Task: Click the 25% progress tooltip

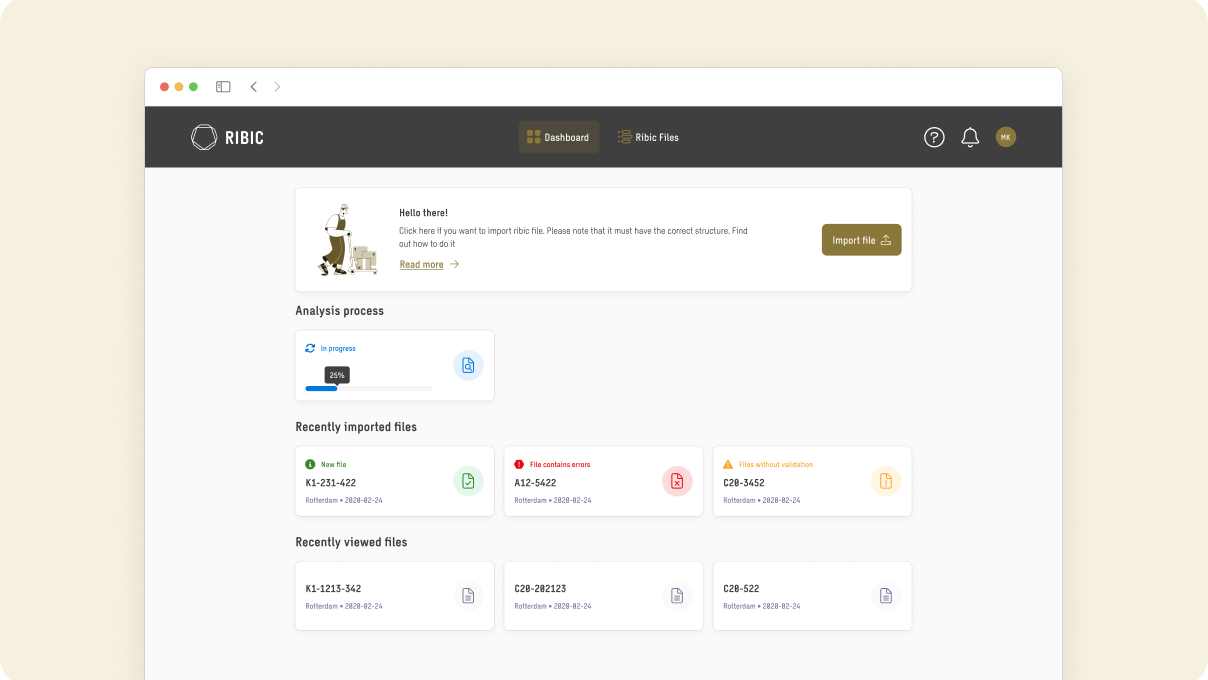Action: [337, 375]
